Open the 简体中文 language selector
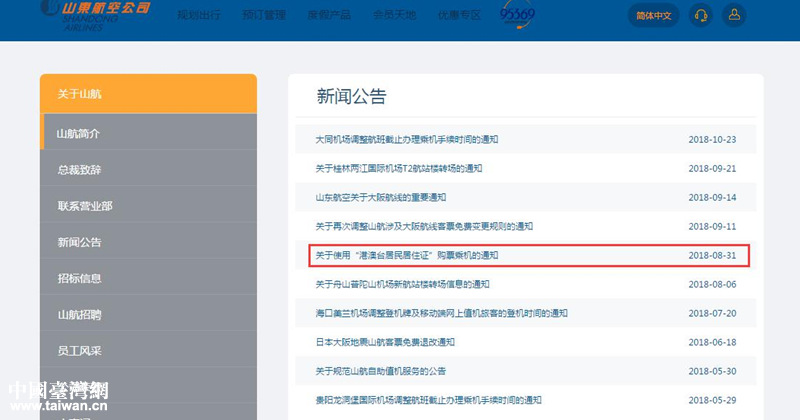This screenshot has width=800, height=420. coord(654,15)
